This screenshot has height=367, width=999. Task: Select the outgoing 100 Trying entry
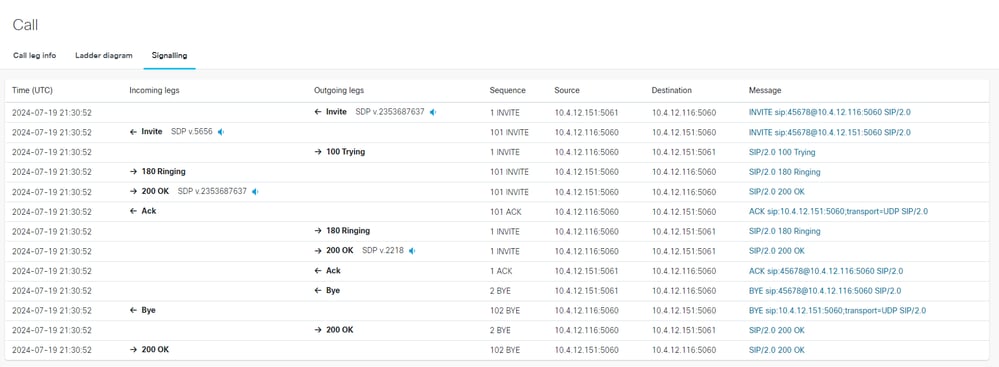(x=340, y=152)
